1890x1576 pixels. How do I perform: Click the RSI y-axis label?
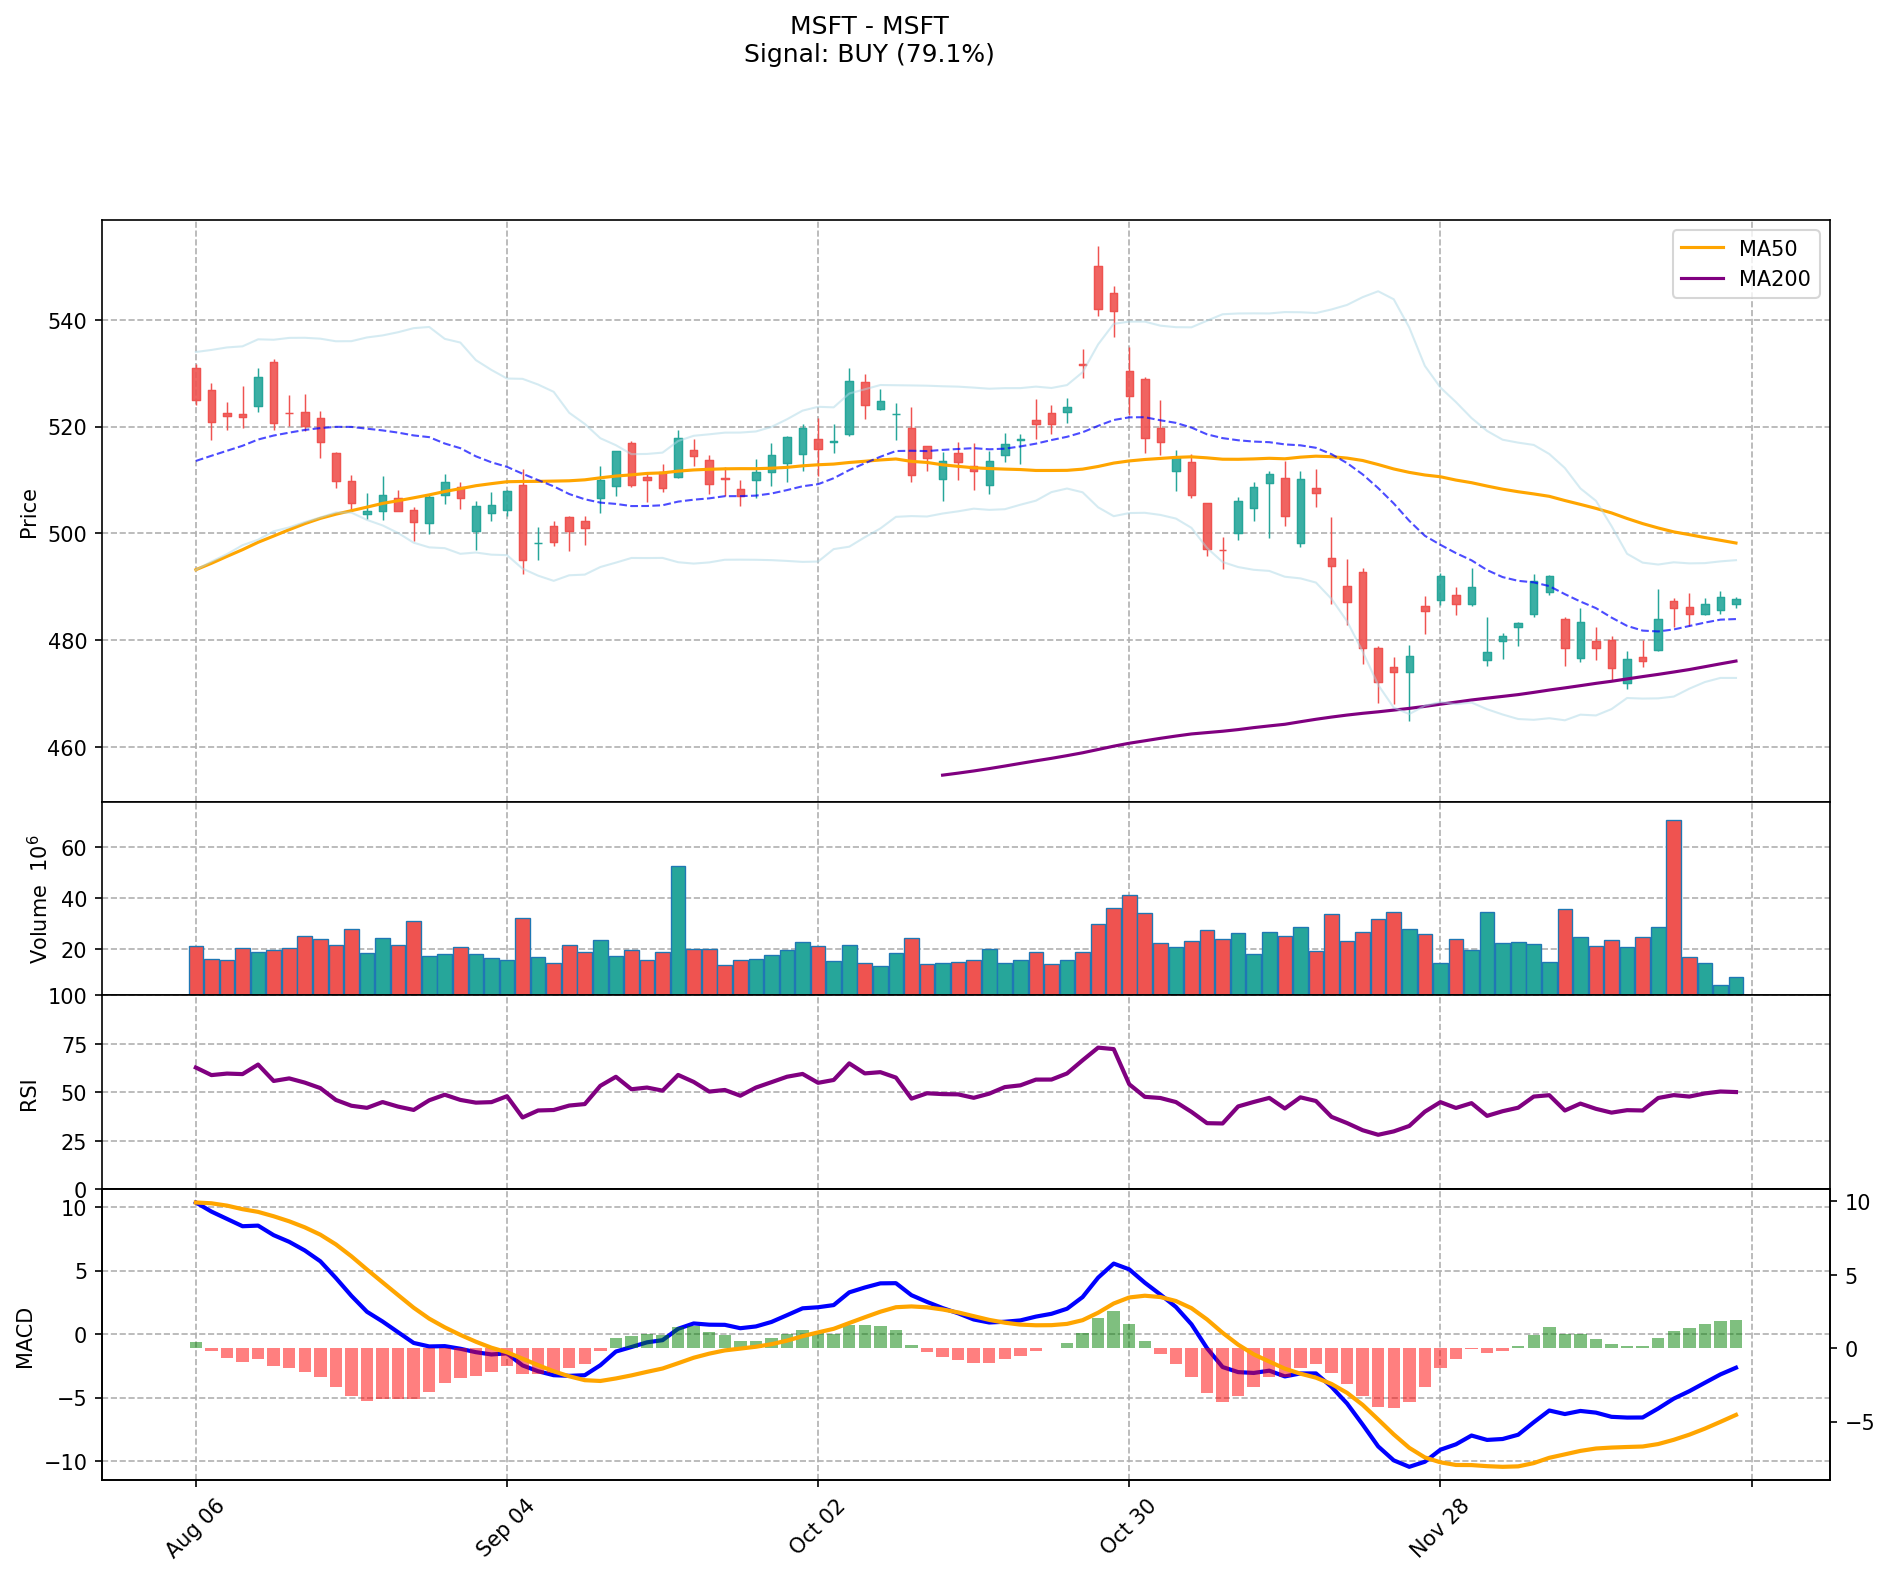point(30,1093)
